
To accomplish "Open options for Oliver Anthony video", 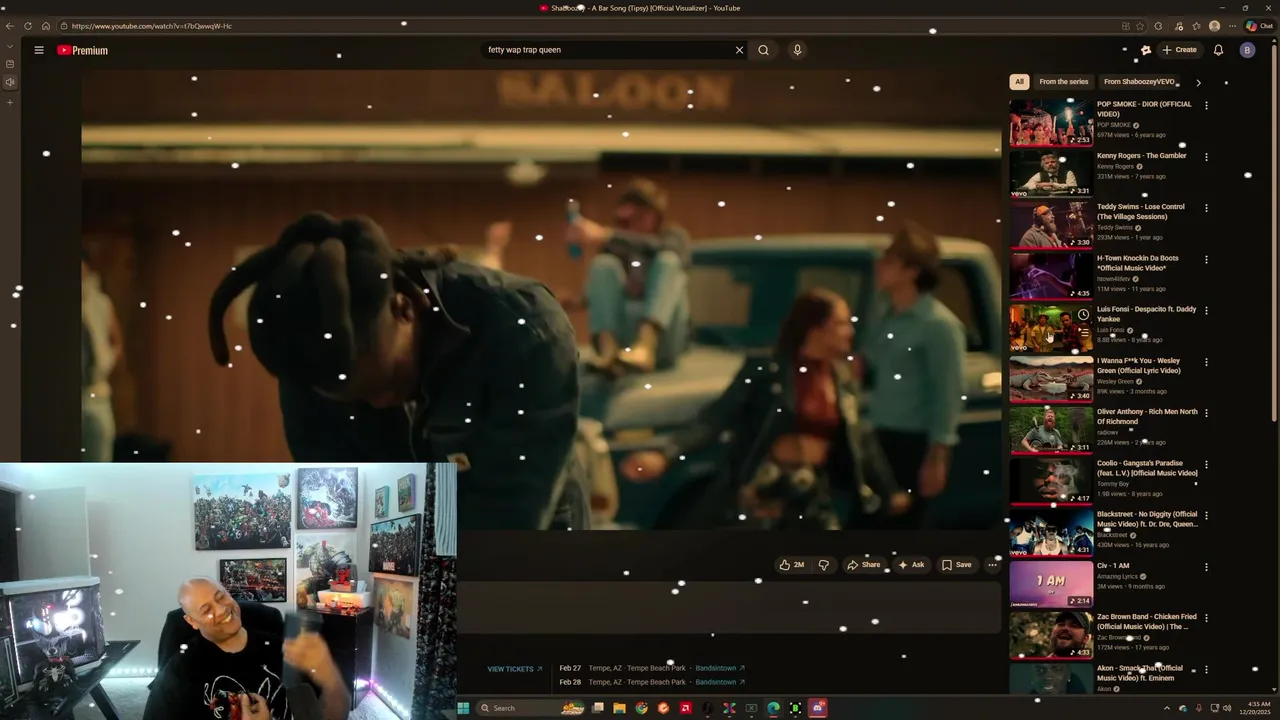I will coord(1206,413).
